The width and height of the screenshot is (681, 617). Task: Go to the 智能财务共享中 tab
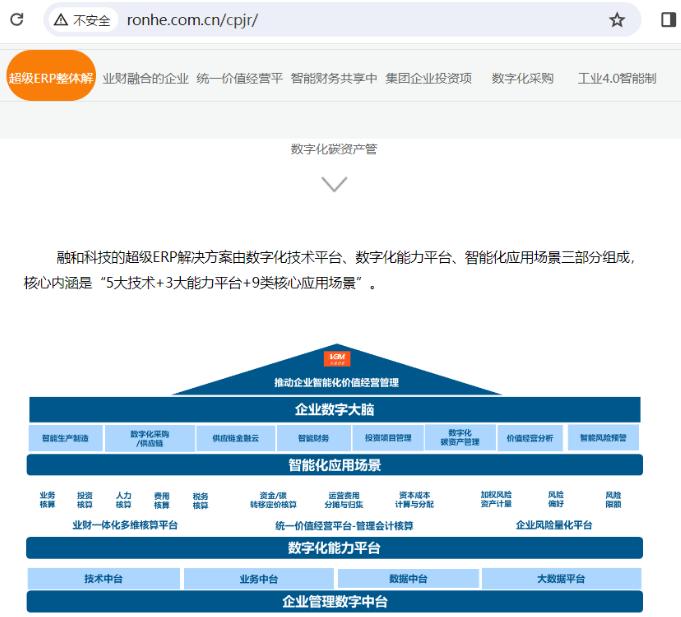334,79
